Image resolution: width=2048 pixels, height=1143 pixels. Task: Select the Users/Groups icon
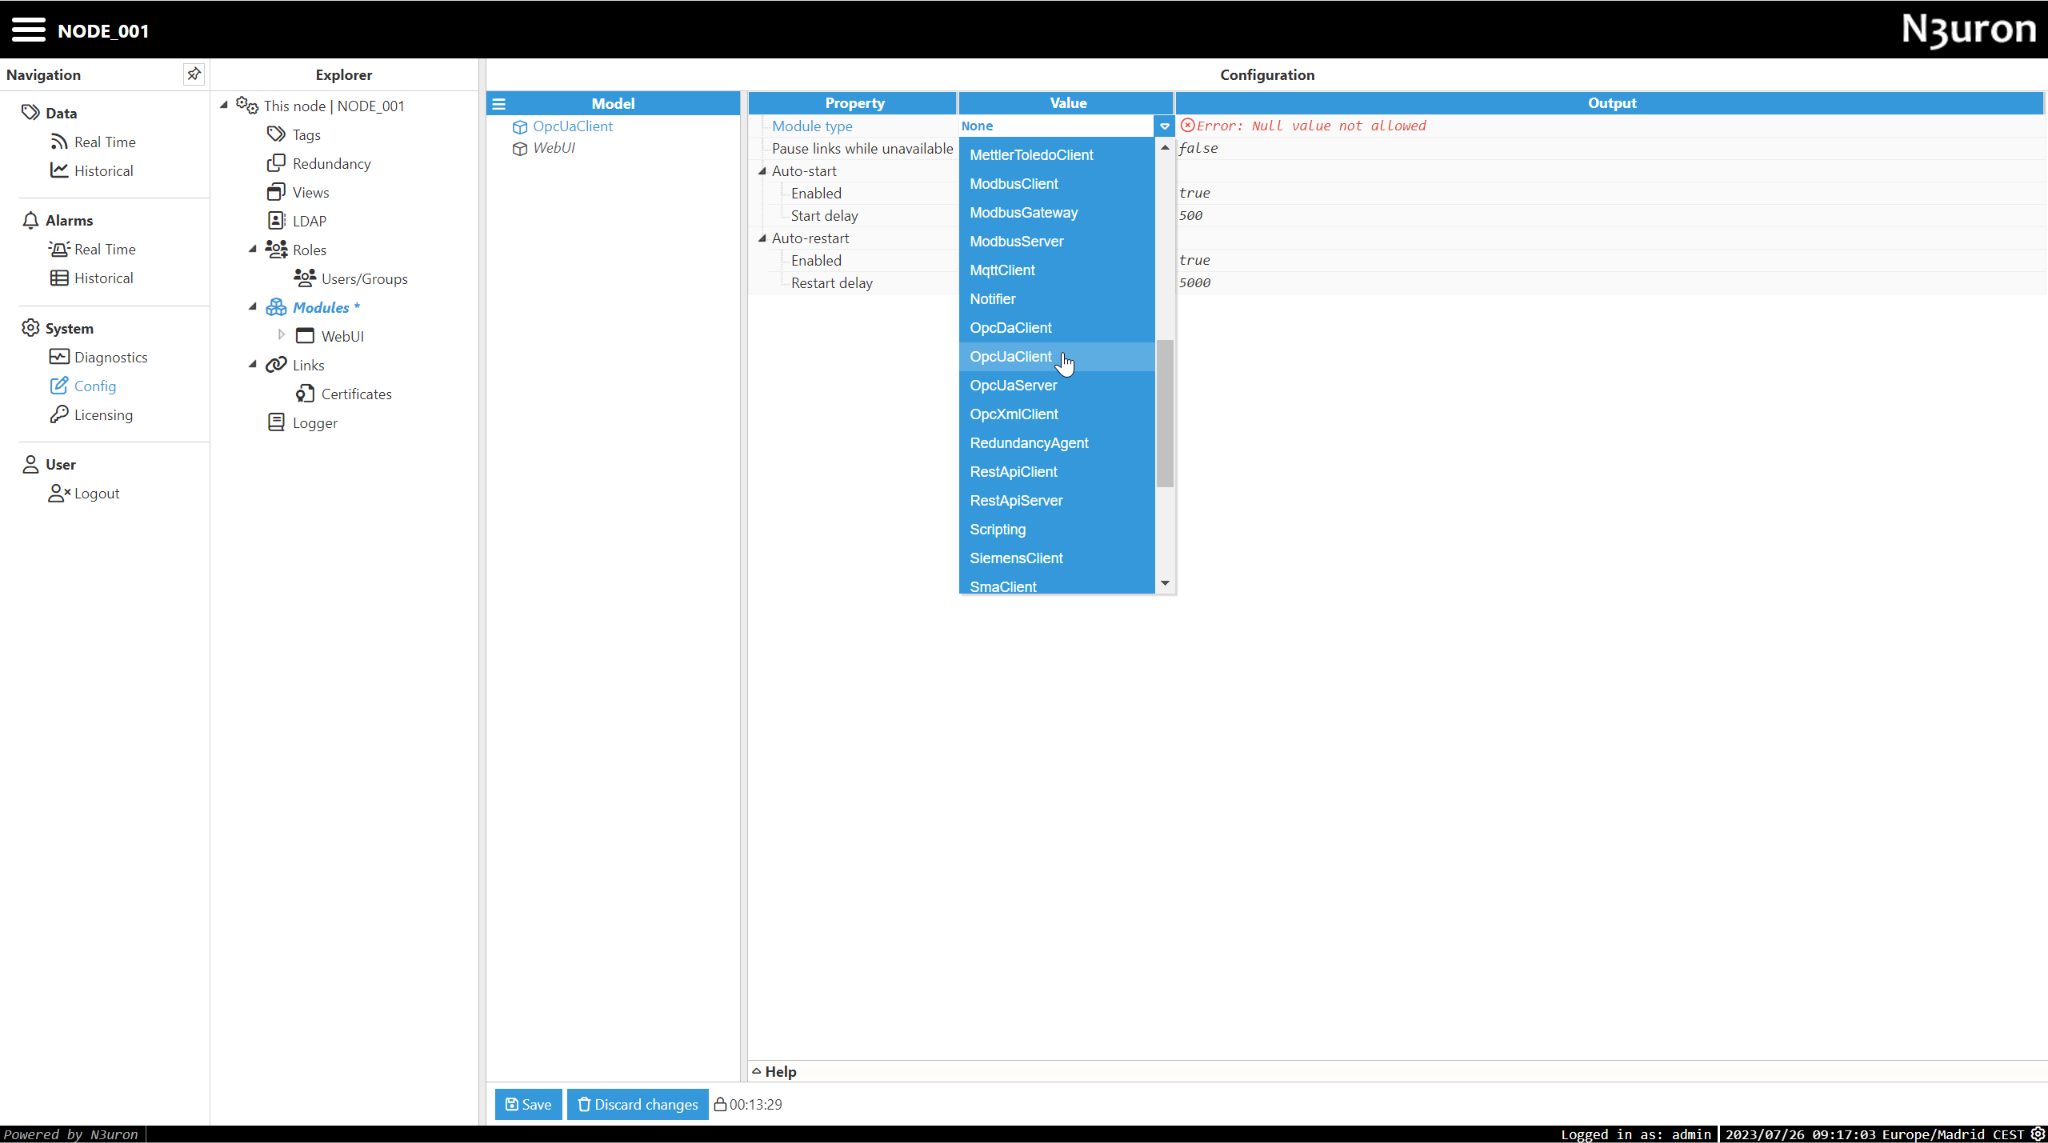pyautogui.click(x=305, y=278)
